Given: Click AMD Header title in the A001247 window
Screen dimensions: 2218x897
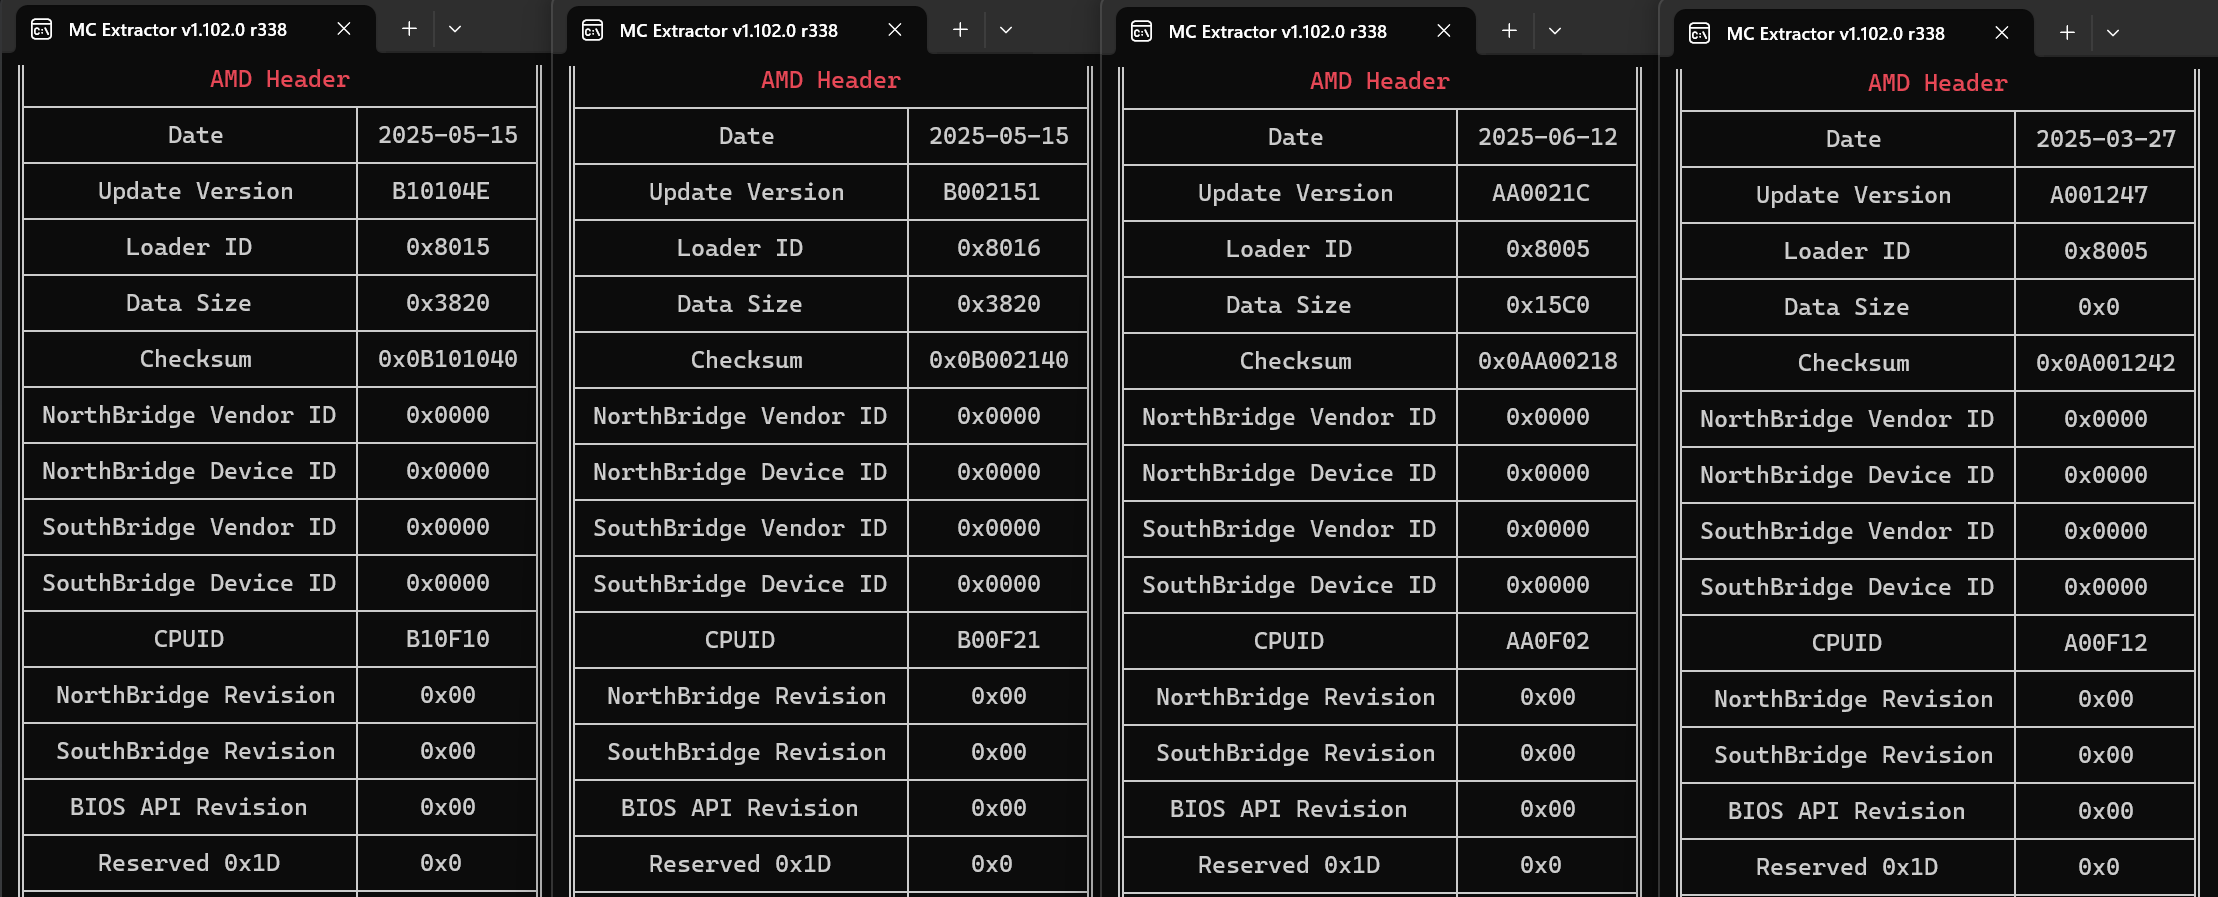Looking at the screenshot, I should click(1938, 83).
